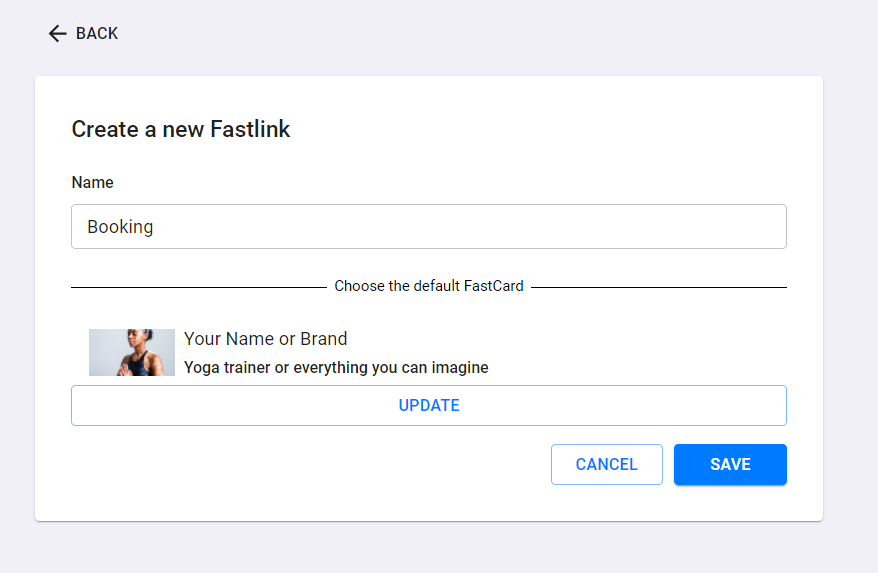
Task: Click blank card area below the SAVE button
Action: tap(730, 503)
